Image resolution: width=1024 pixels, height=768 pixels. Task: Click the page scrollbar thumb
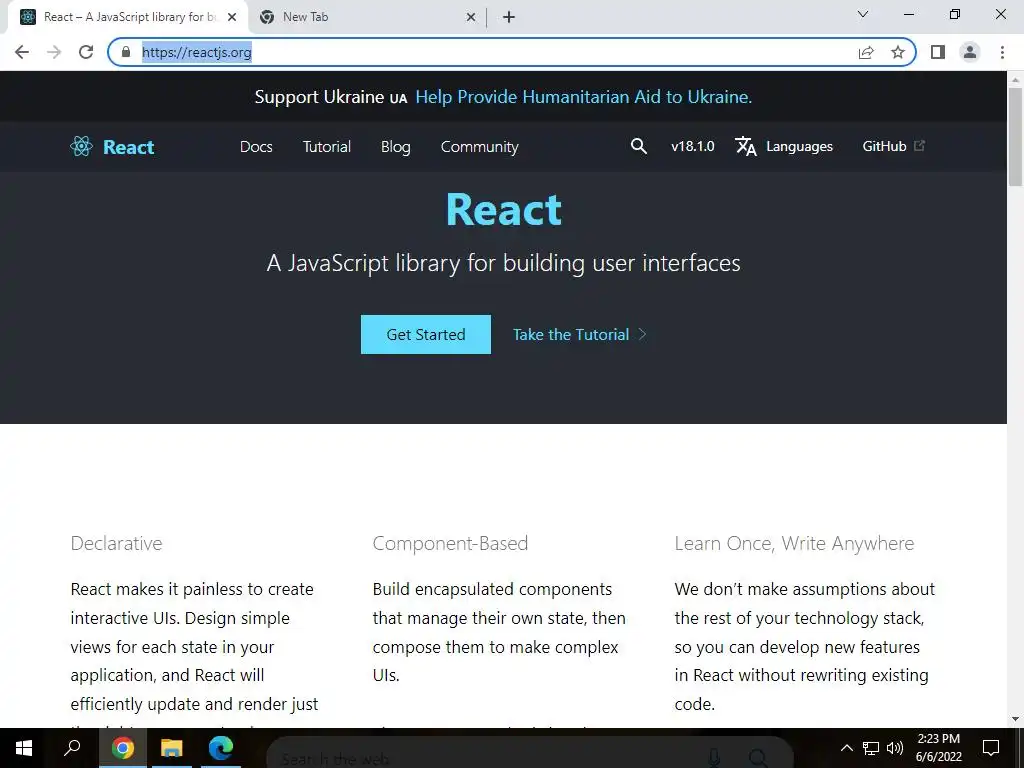click(1015, 137)
